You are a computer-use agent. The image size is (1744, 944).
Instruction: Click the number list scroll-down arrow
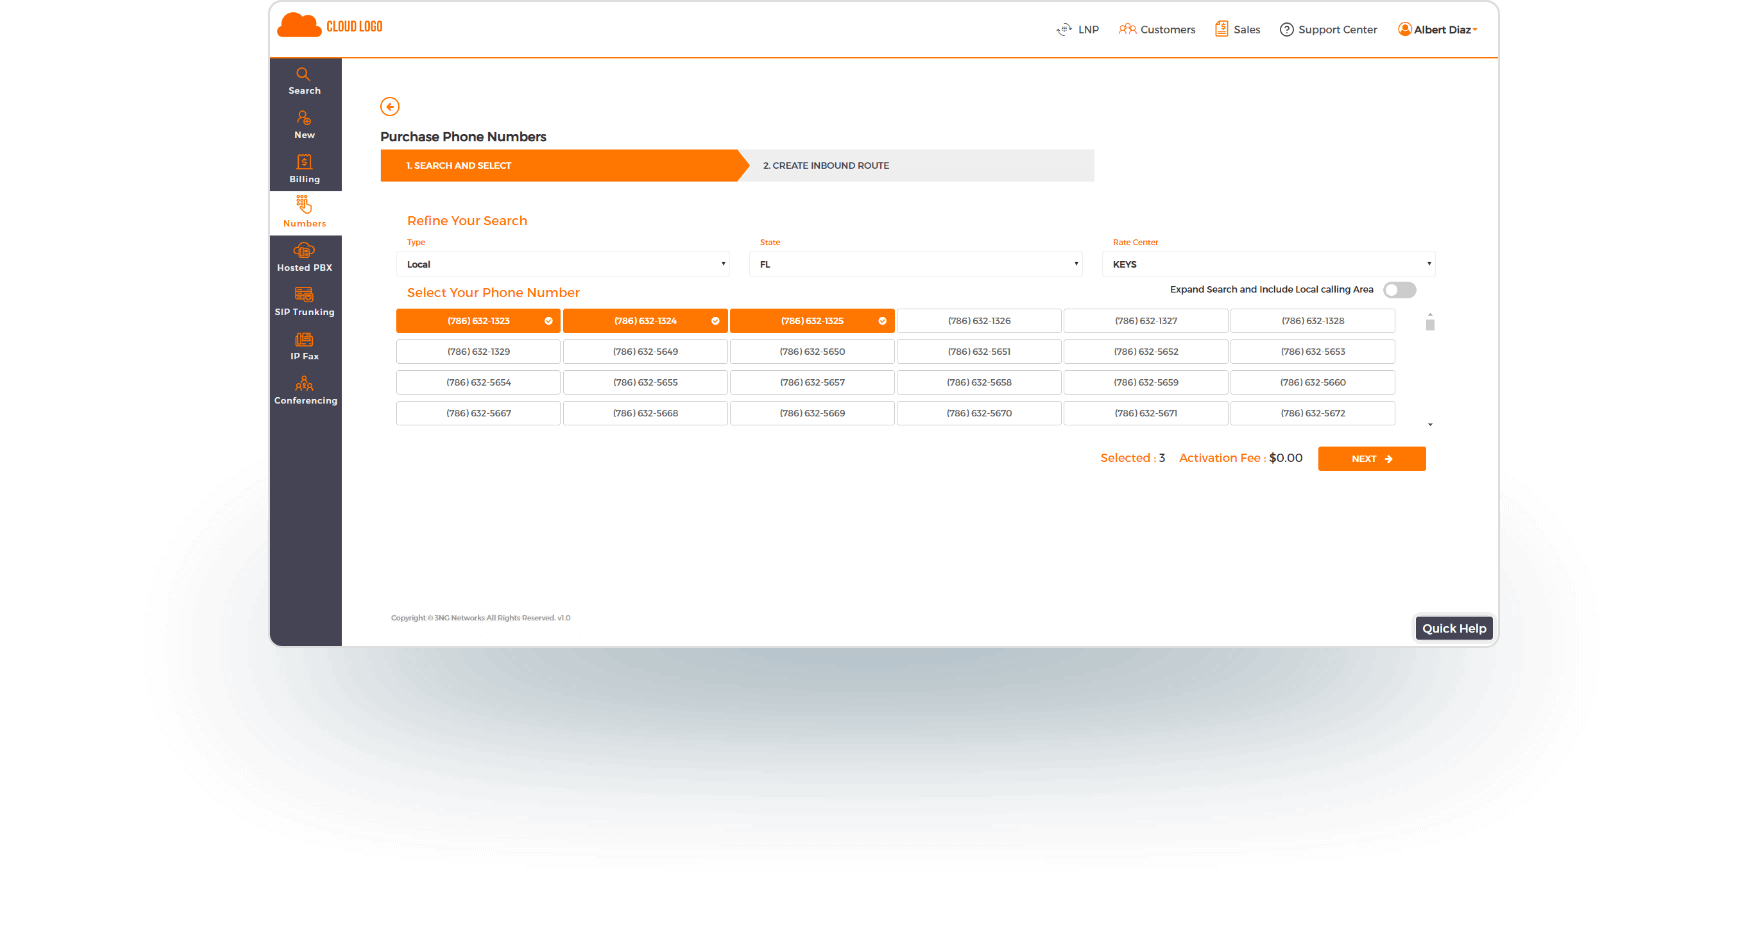pyautogui.click(x=1430, y=425)
